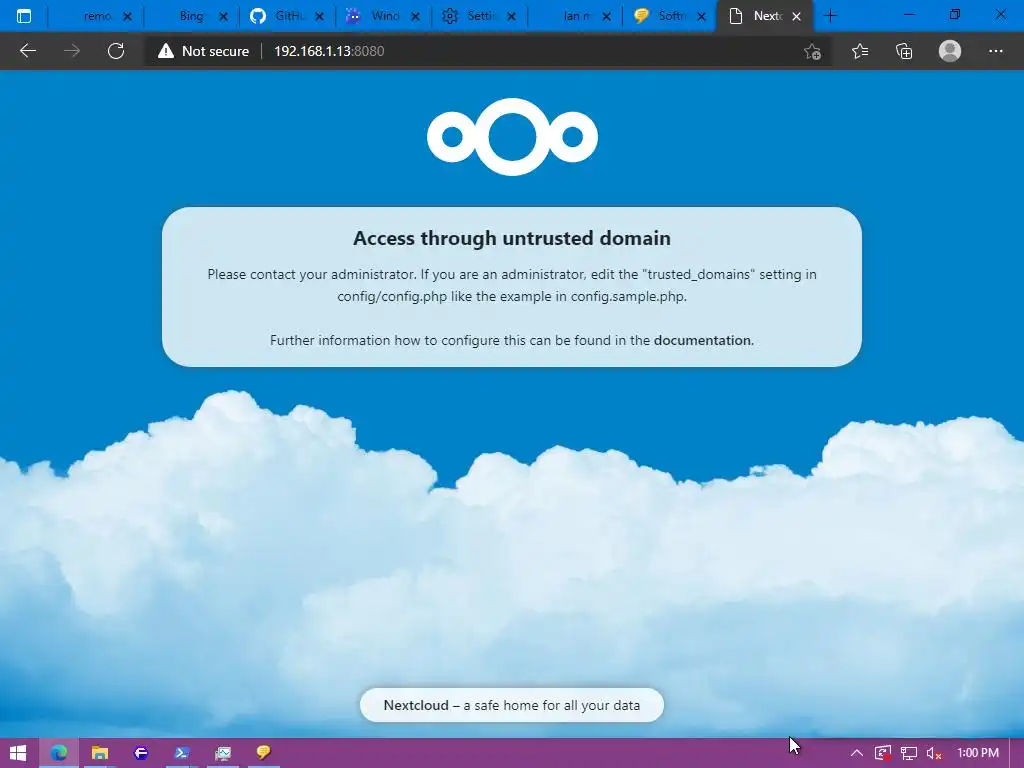
Task: Open File Explorer from the taskbar
Action: 99,753
